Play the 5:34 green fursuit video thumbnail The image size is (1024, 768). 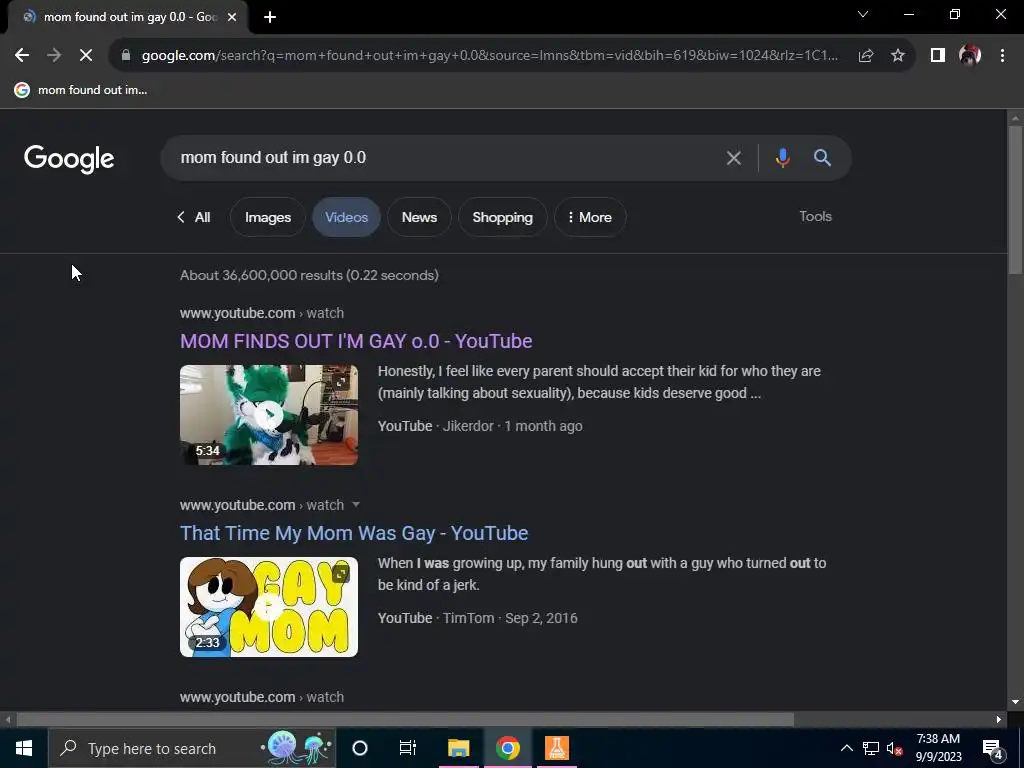[269, 415]
